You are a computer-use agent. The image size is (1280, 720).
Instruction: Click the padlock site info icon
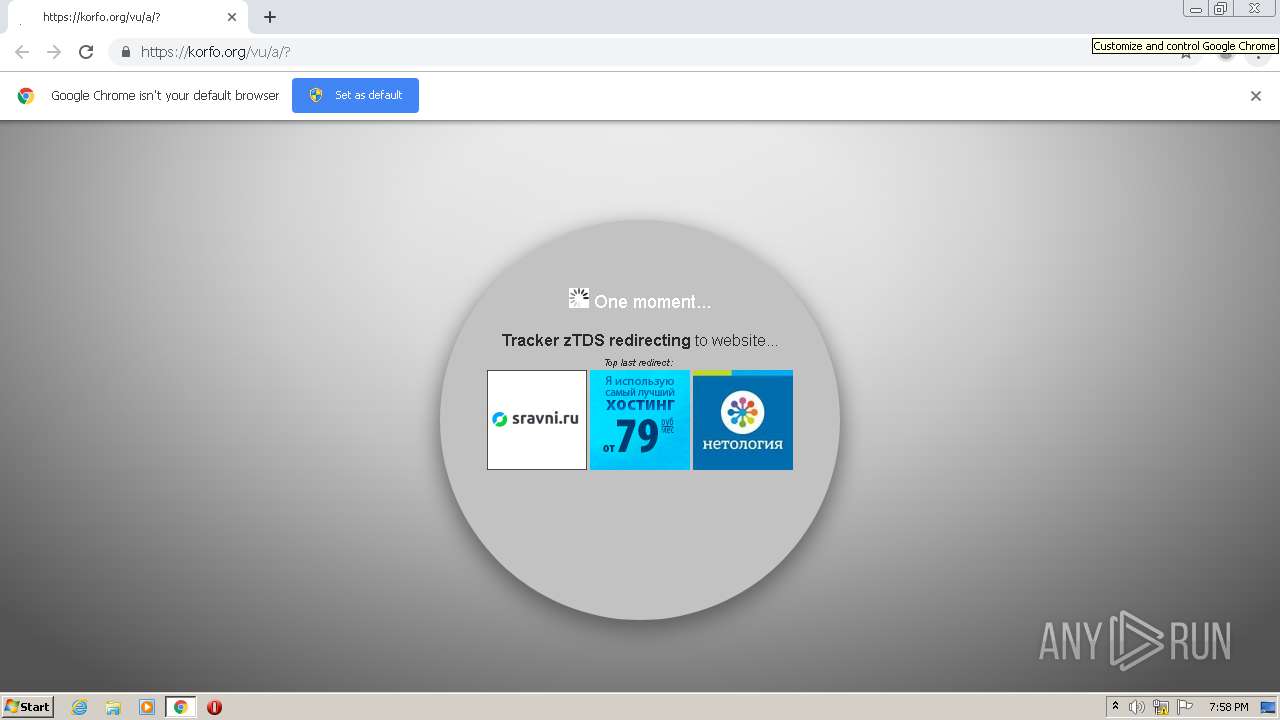click(x=125, y=52)
